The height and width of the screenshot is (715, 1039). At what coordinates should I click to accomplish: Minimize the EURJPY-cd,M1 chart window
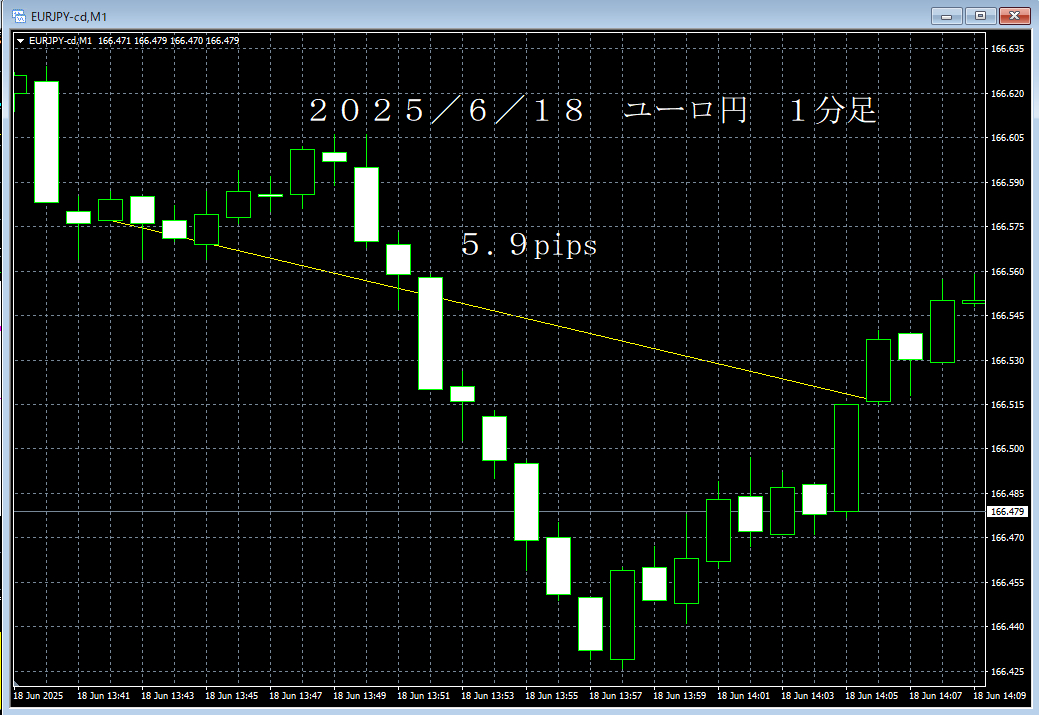pyautogui.click(x=946, y=16)
